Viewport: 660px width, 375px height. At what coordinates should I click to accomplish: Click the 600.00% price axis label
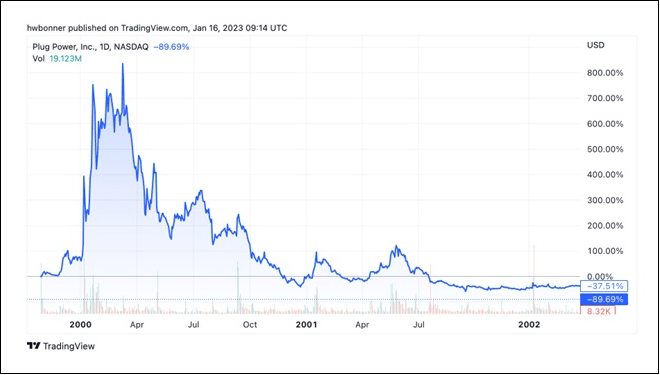click(605, 124)
